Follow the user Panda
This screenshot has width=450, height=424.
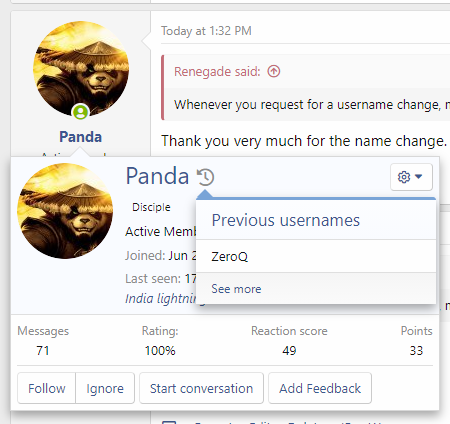[x=47, y=388]
